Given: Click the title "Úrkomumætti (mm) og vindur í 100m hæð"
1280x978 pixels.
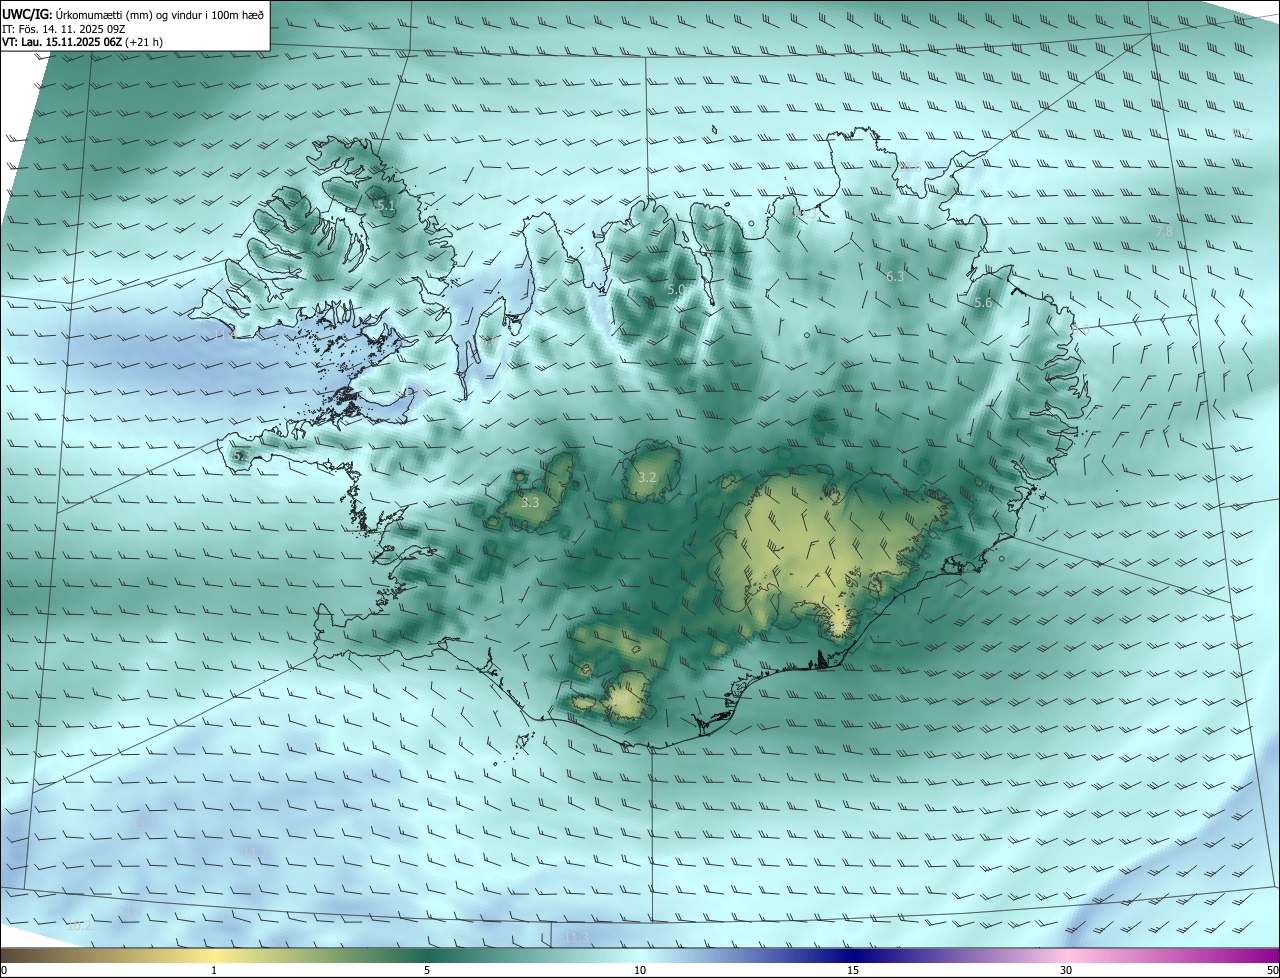Looking at the screenshot, I should (x=159, y=15).
